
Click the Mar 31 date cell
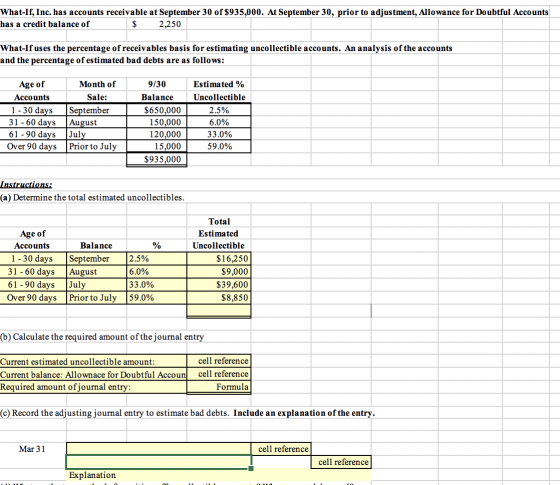click(32, 449)
